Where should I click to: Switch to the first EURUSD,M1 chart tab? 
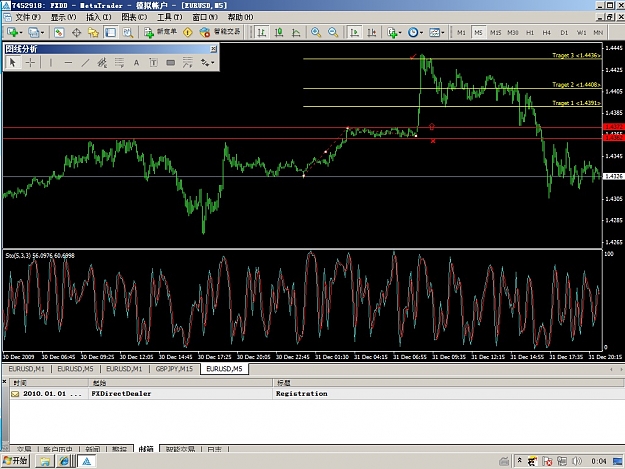pos(26,369)
